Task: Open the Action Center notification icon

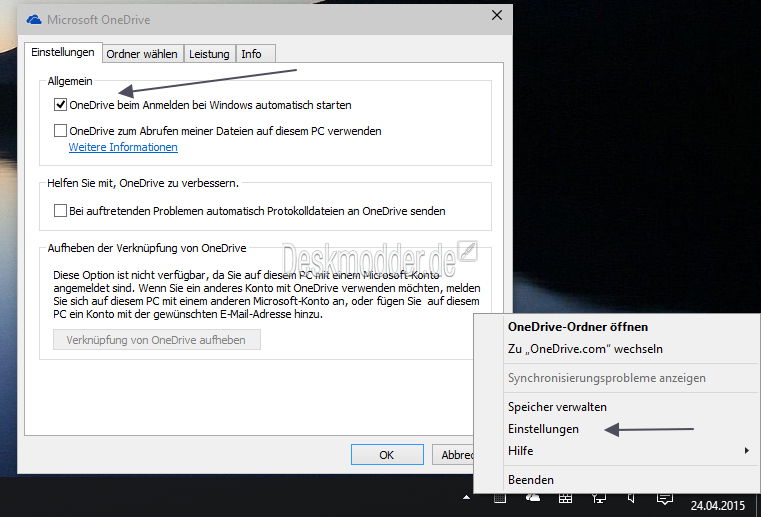Action: pos(664,499)
